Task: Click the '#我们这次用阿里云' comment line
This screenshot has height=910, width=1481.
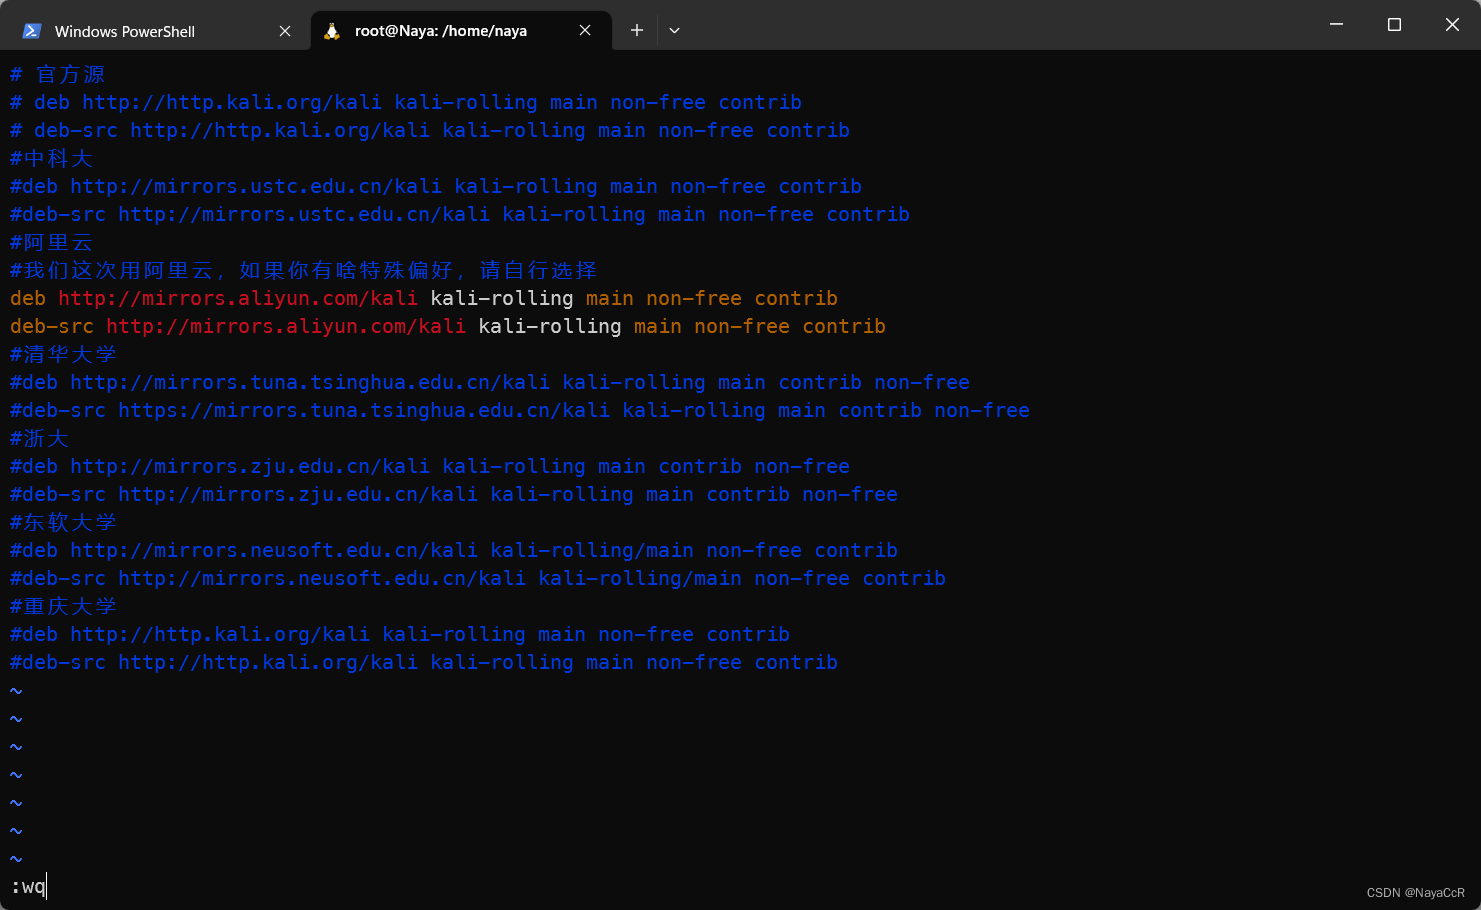Action: coord(303,270)
